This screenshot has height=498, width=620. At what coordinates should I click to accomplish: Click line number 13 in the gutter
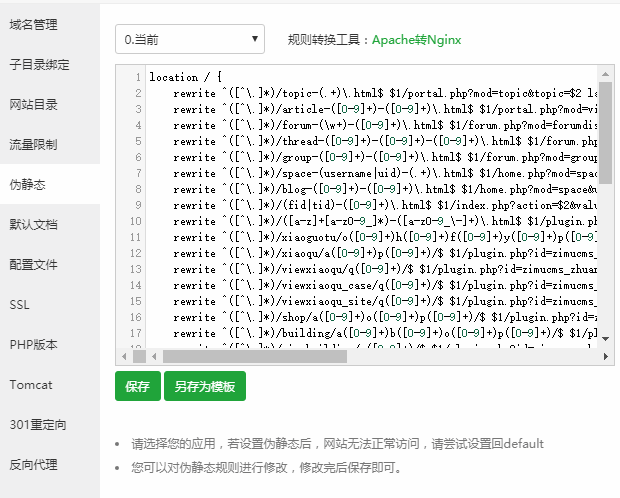click(135, 269)
